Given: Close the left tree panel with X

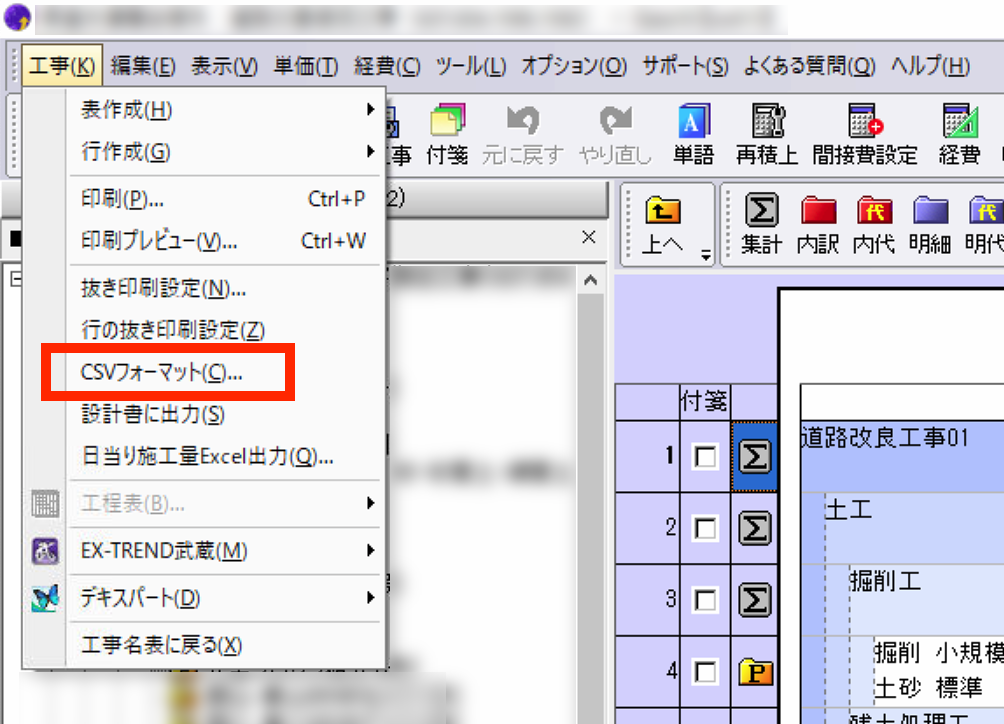Looking at the screenshot, I should 589,237.
